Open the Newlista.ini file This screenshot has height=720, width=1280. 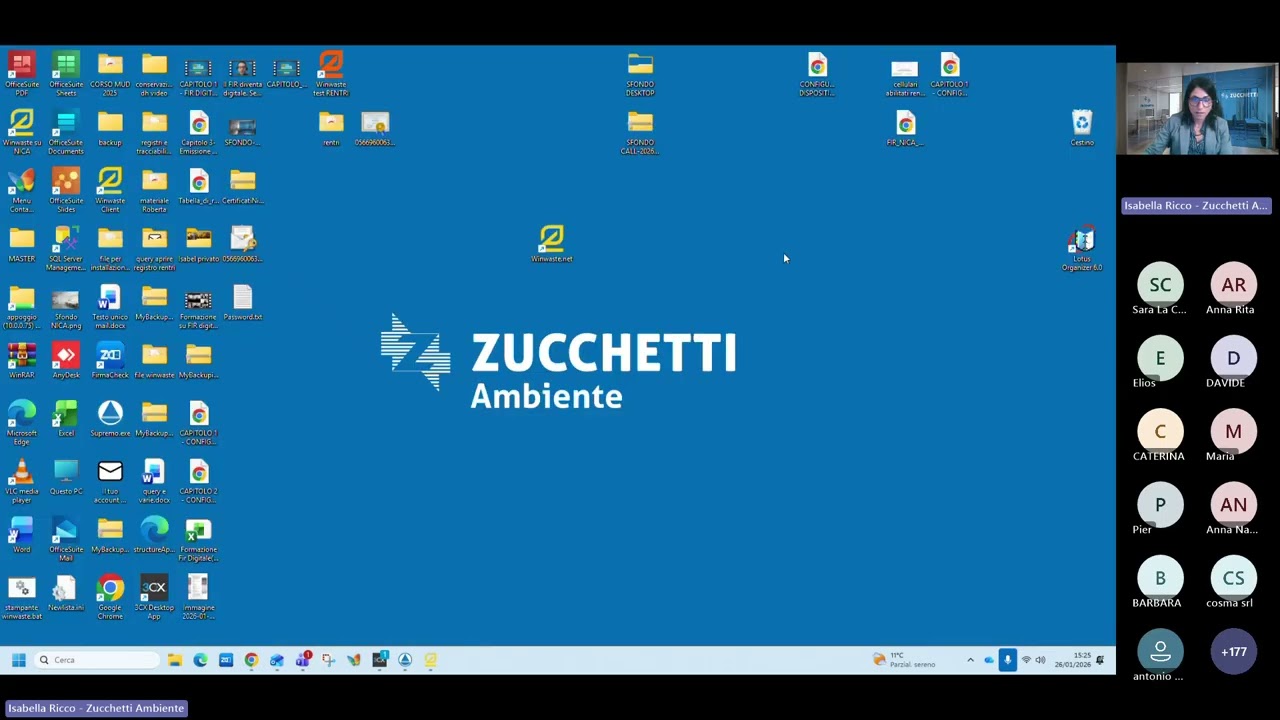[66, 593]
